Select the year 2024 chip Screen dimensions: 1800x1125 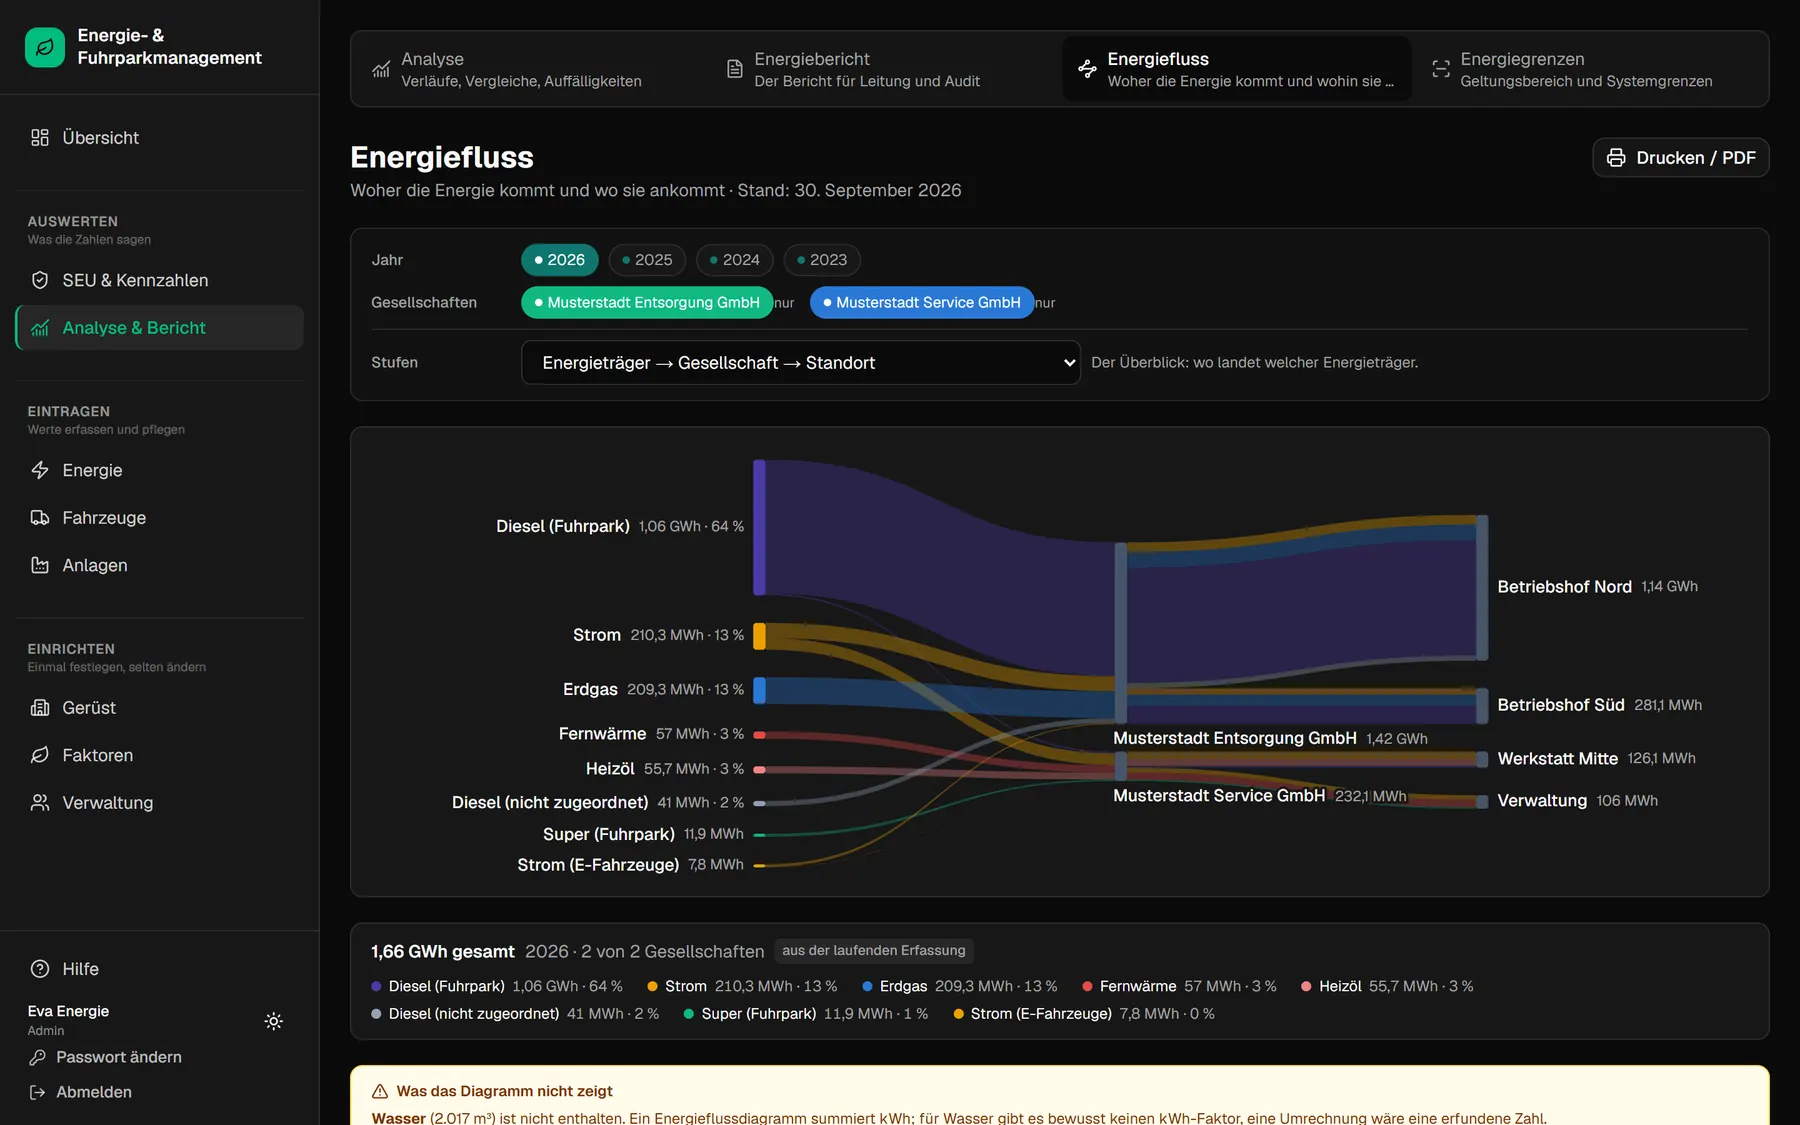click(x=735, y=260)
